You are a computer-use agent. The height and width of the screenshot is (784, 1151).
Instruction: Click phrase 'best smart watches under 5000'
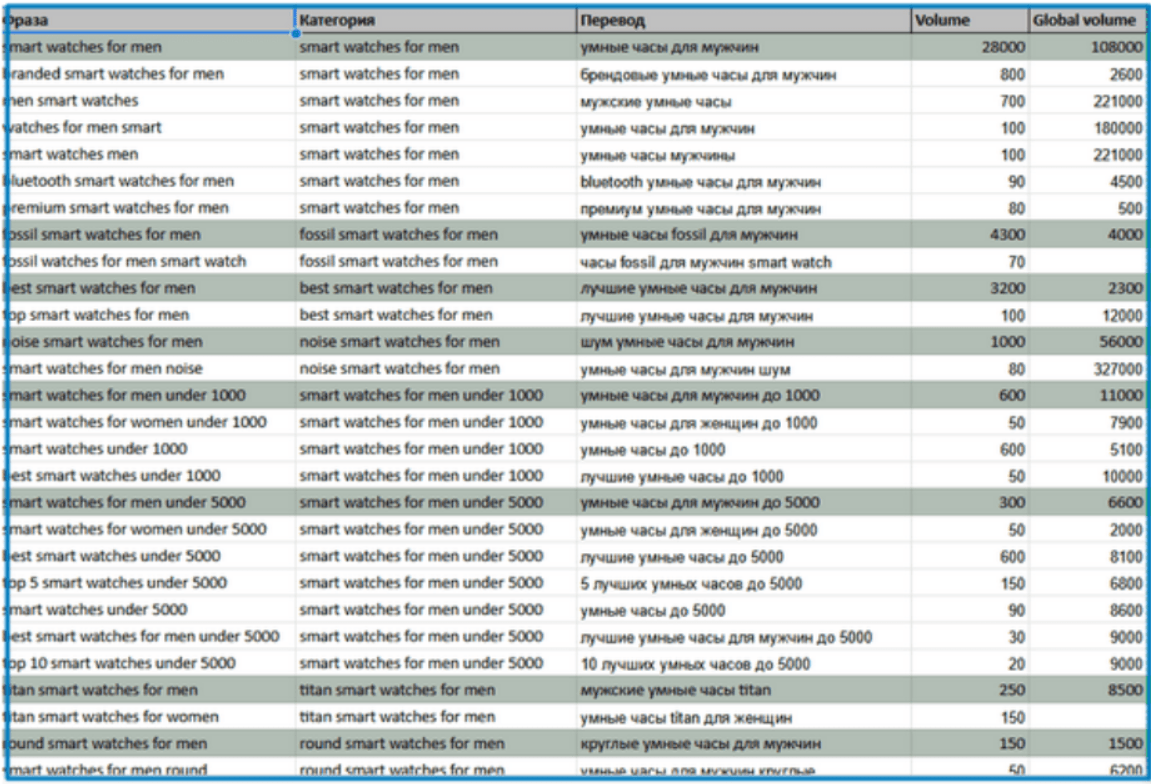click(x=150, y=556)
